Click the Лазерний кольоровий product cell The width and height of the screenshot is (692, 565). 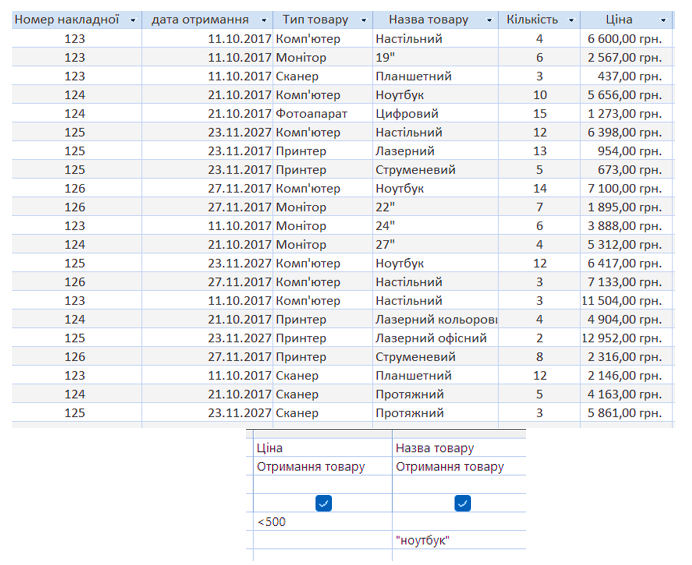tap(435, 319)
